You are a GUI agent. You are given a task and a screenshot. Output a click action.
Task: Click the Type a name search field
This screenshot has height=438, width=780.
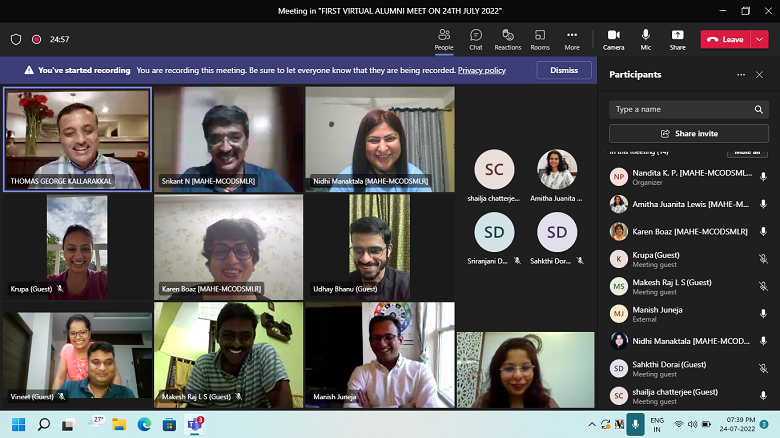tap(680, 109)
